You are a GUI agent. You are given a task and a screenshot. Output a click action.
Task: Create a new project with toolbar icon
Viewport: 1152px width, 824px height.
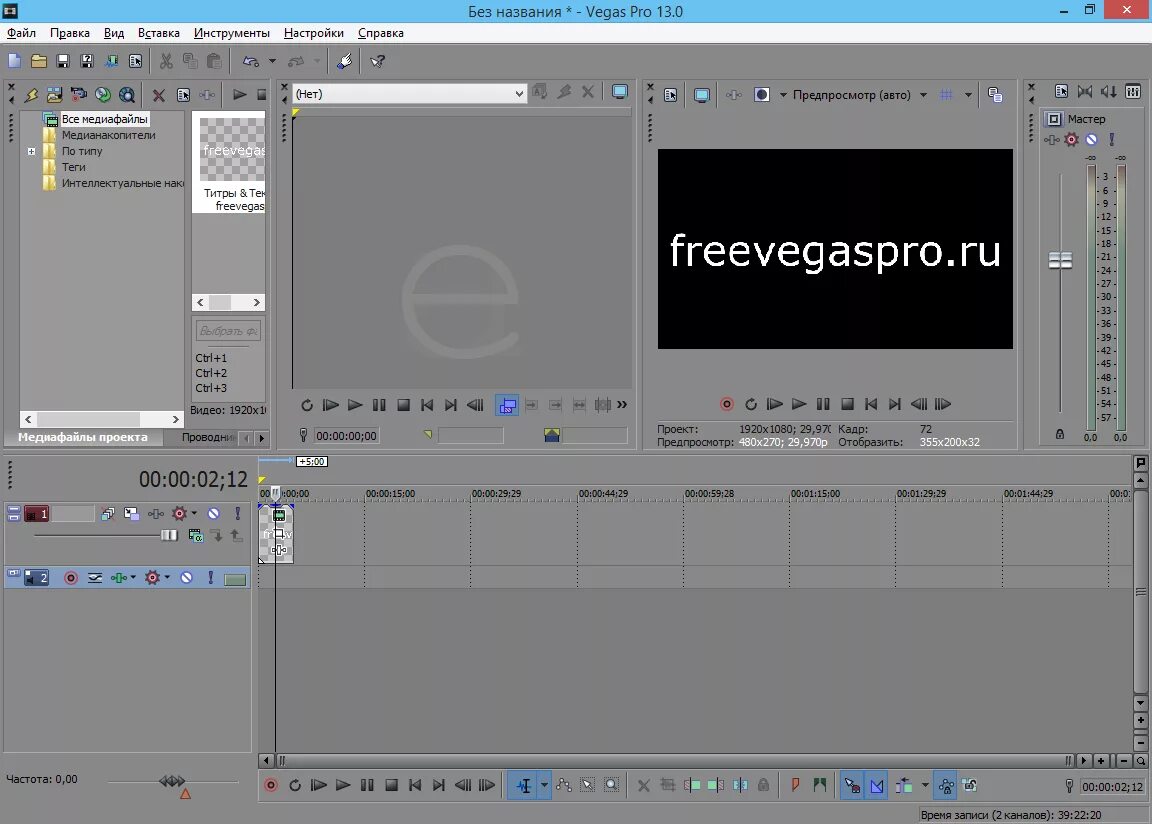pos(14,61)
